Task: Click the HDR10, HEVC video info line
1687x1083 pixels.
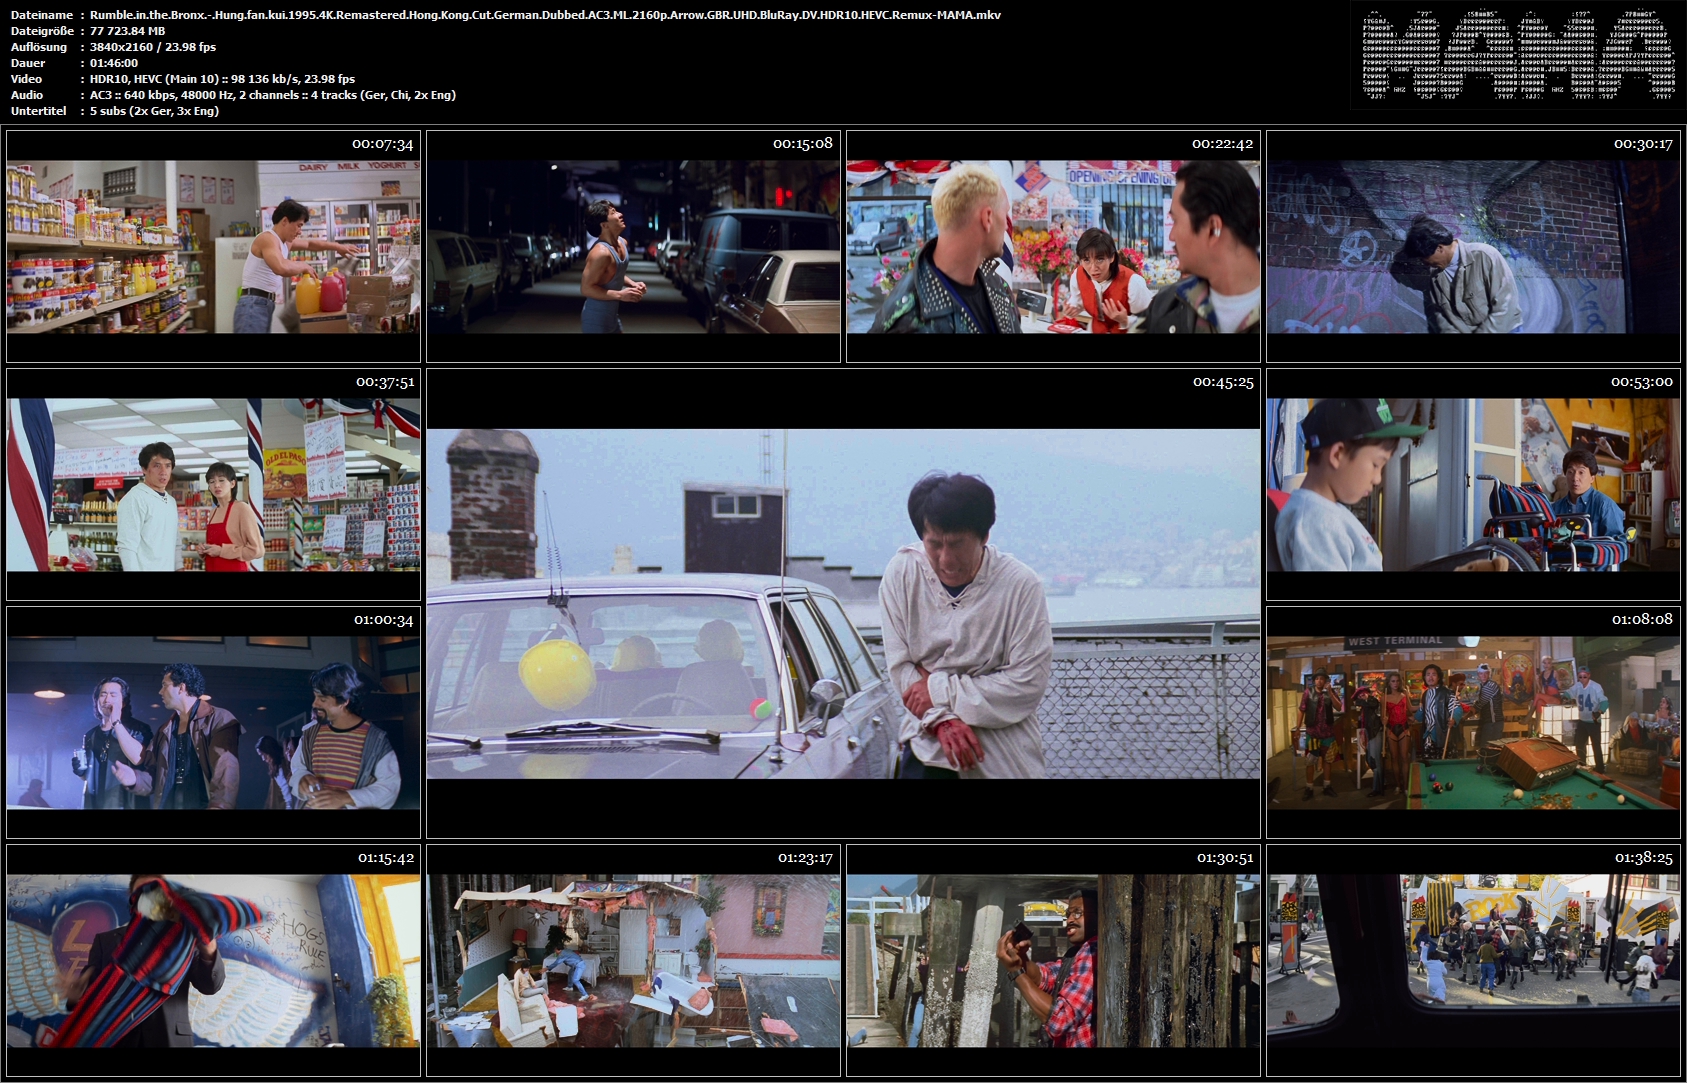Action: click(222, 79)
